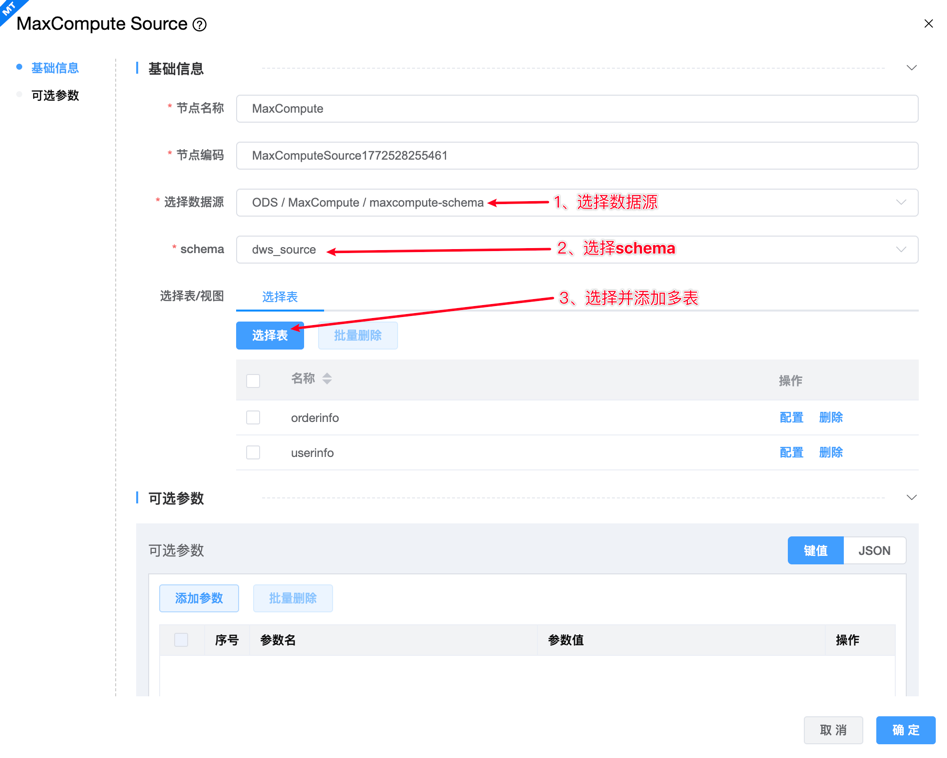Go to 基础信息 in the side navigation
The image size is (947, 758).
55,68
